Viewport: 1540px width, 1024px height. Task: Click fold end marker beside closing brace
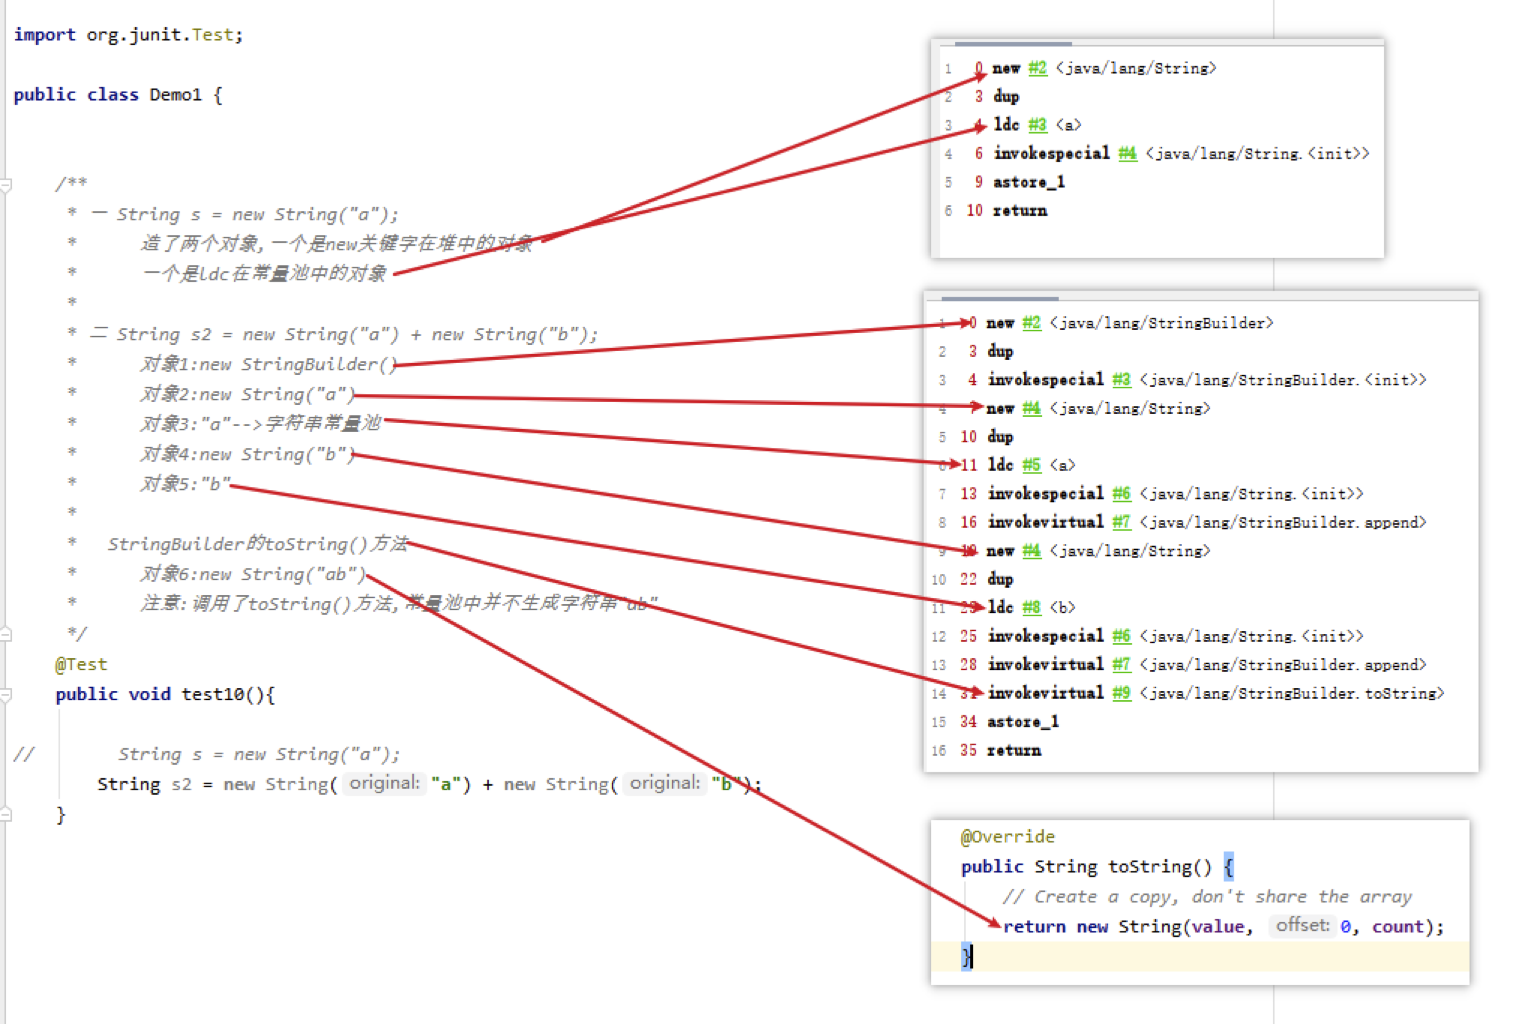pyautogui.click(x=5, y=815)
